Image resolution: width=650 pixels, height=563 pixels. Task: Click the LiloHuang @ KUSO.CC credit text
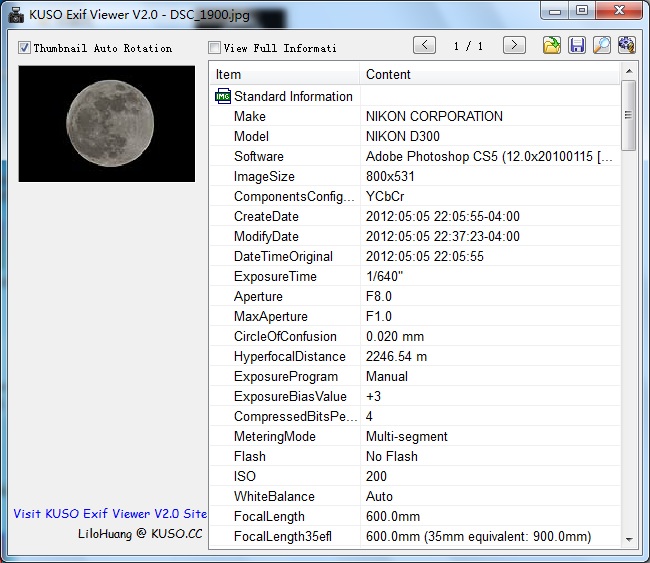coord(140,534)
